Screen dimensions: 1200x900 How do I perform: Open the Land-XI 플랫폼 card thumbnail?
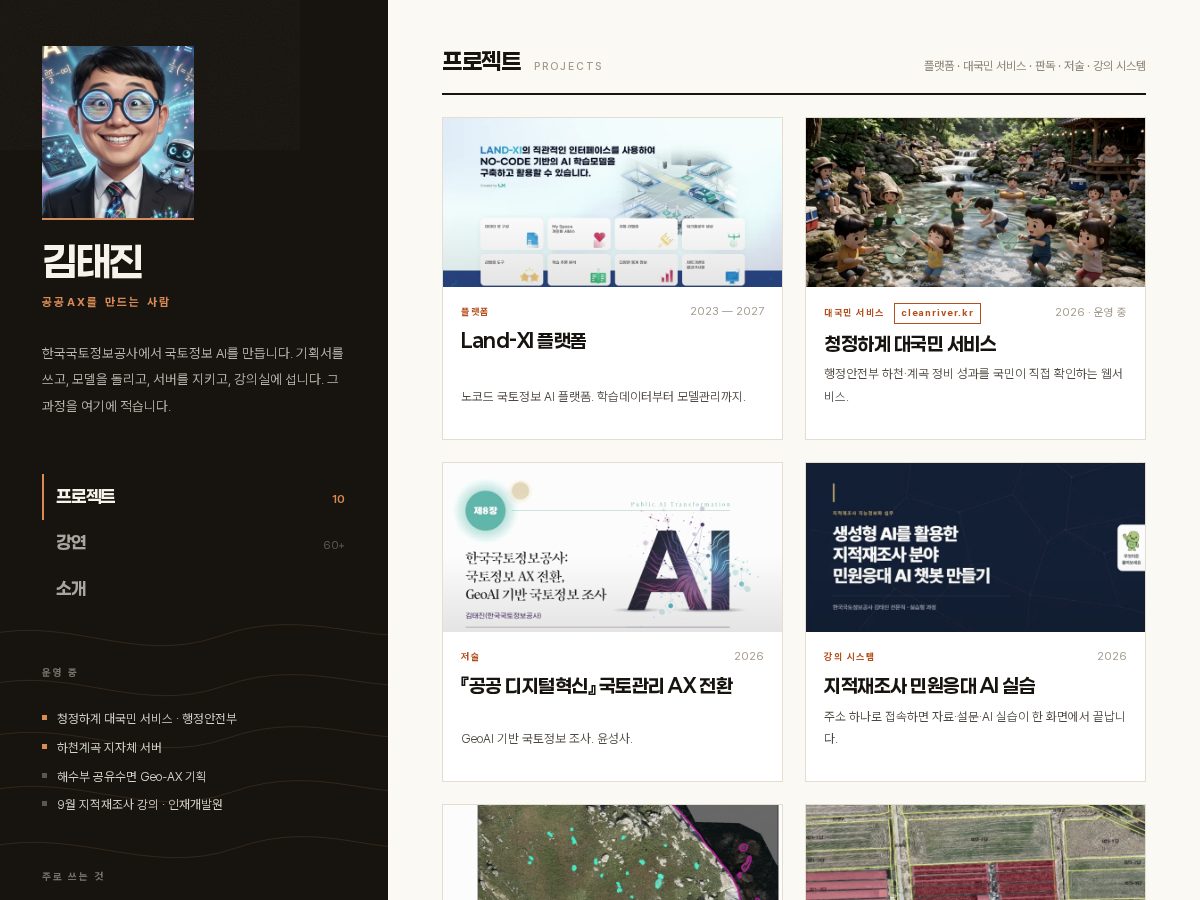(x=612, y=202)
